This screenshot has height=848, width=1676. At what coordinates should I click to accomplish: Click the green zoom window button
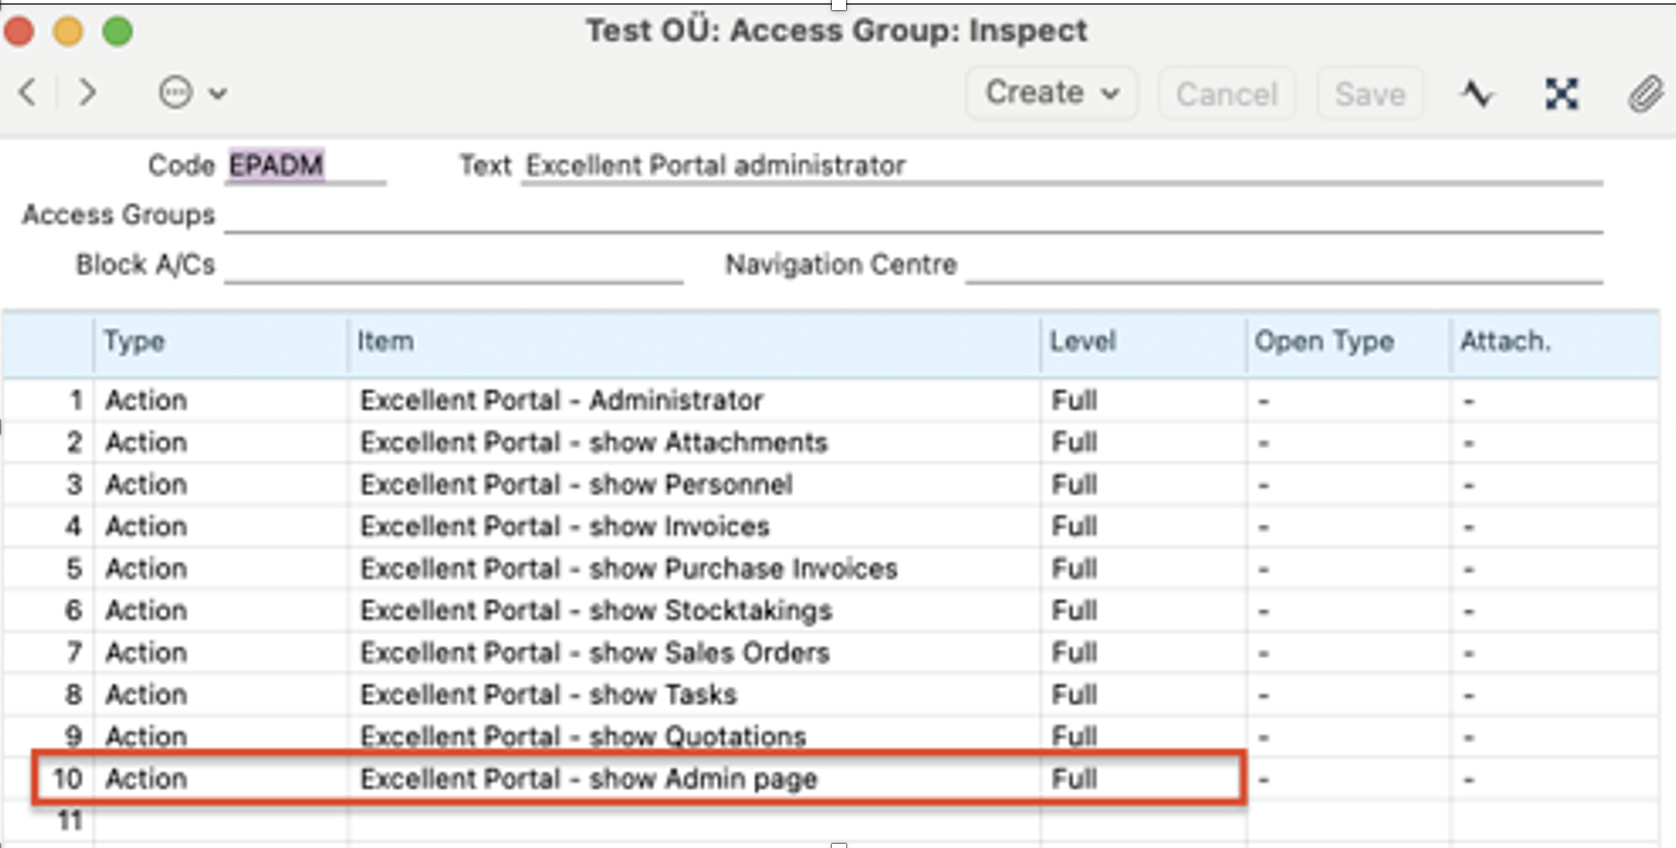click(117, 31)
